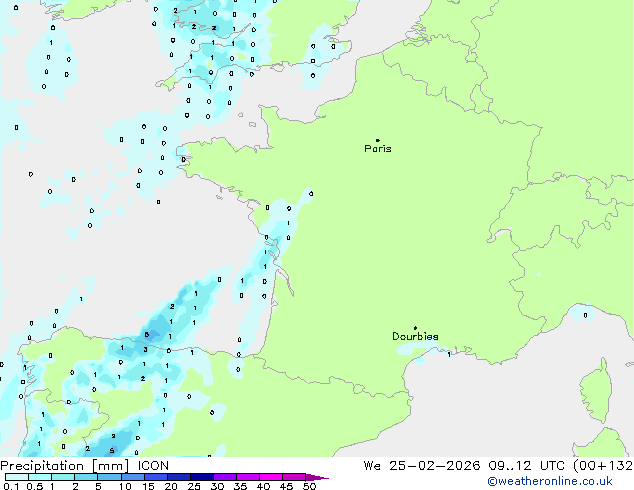Click the purple over-50 legend arrow
This screenshot has width=634, height=490.
[x=317, y=477]
